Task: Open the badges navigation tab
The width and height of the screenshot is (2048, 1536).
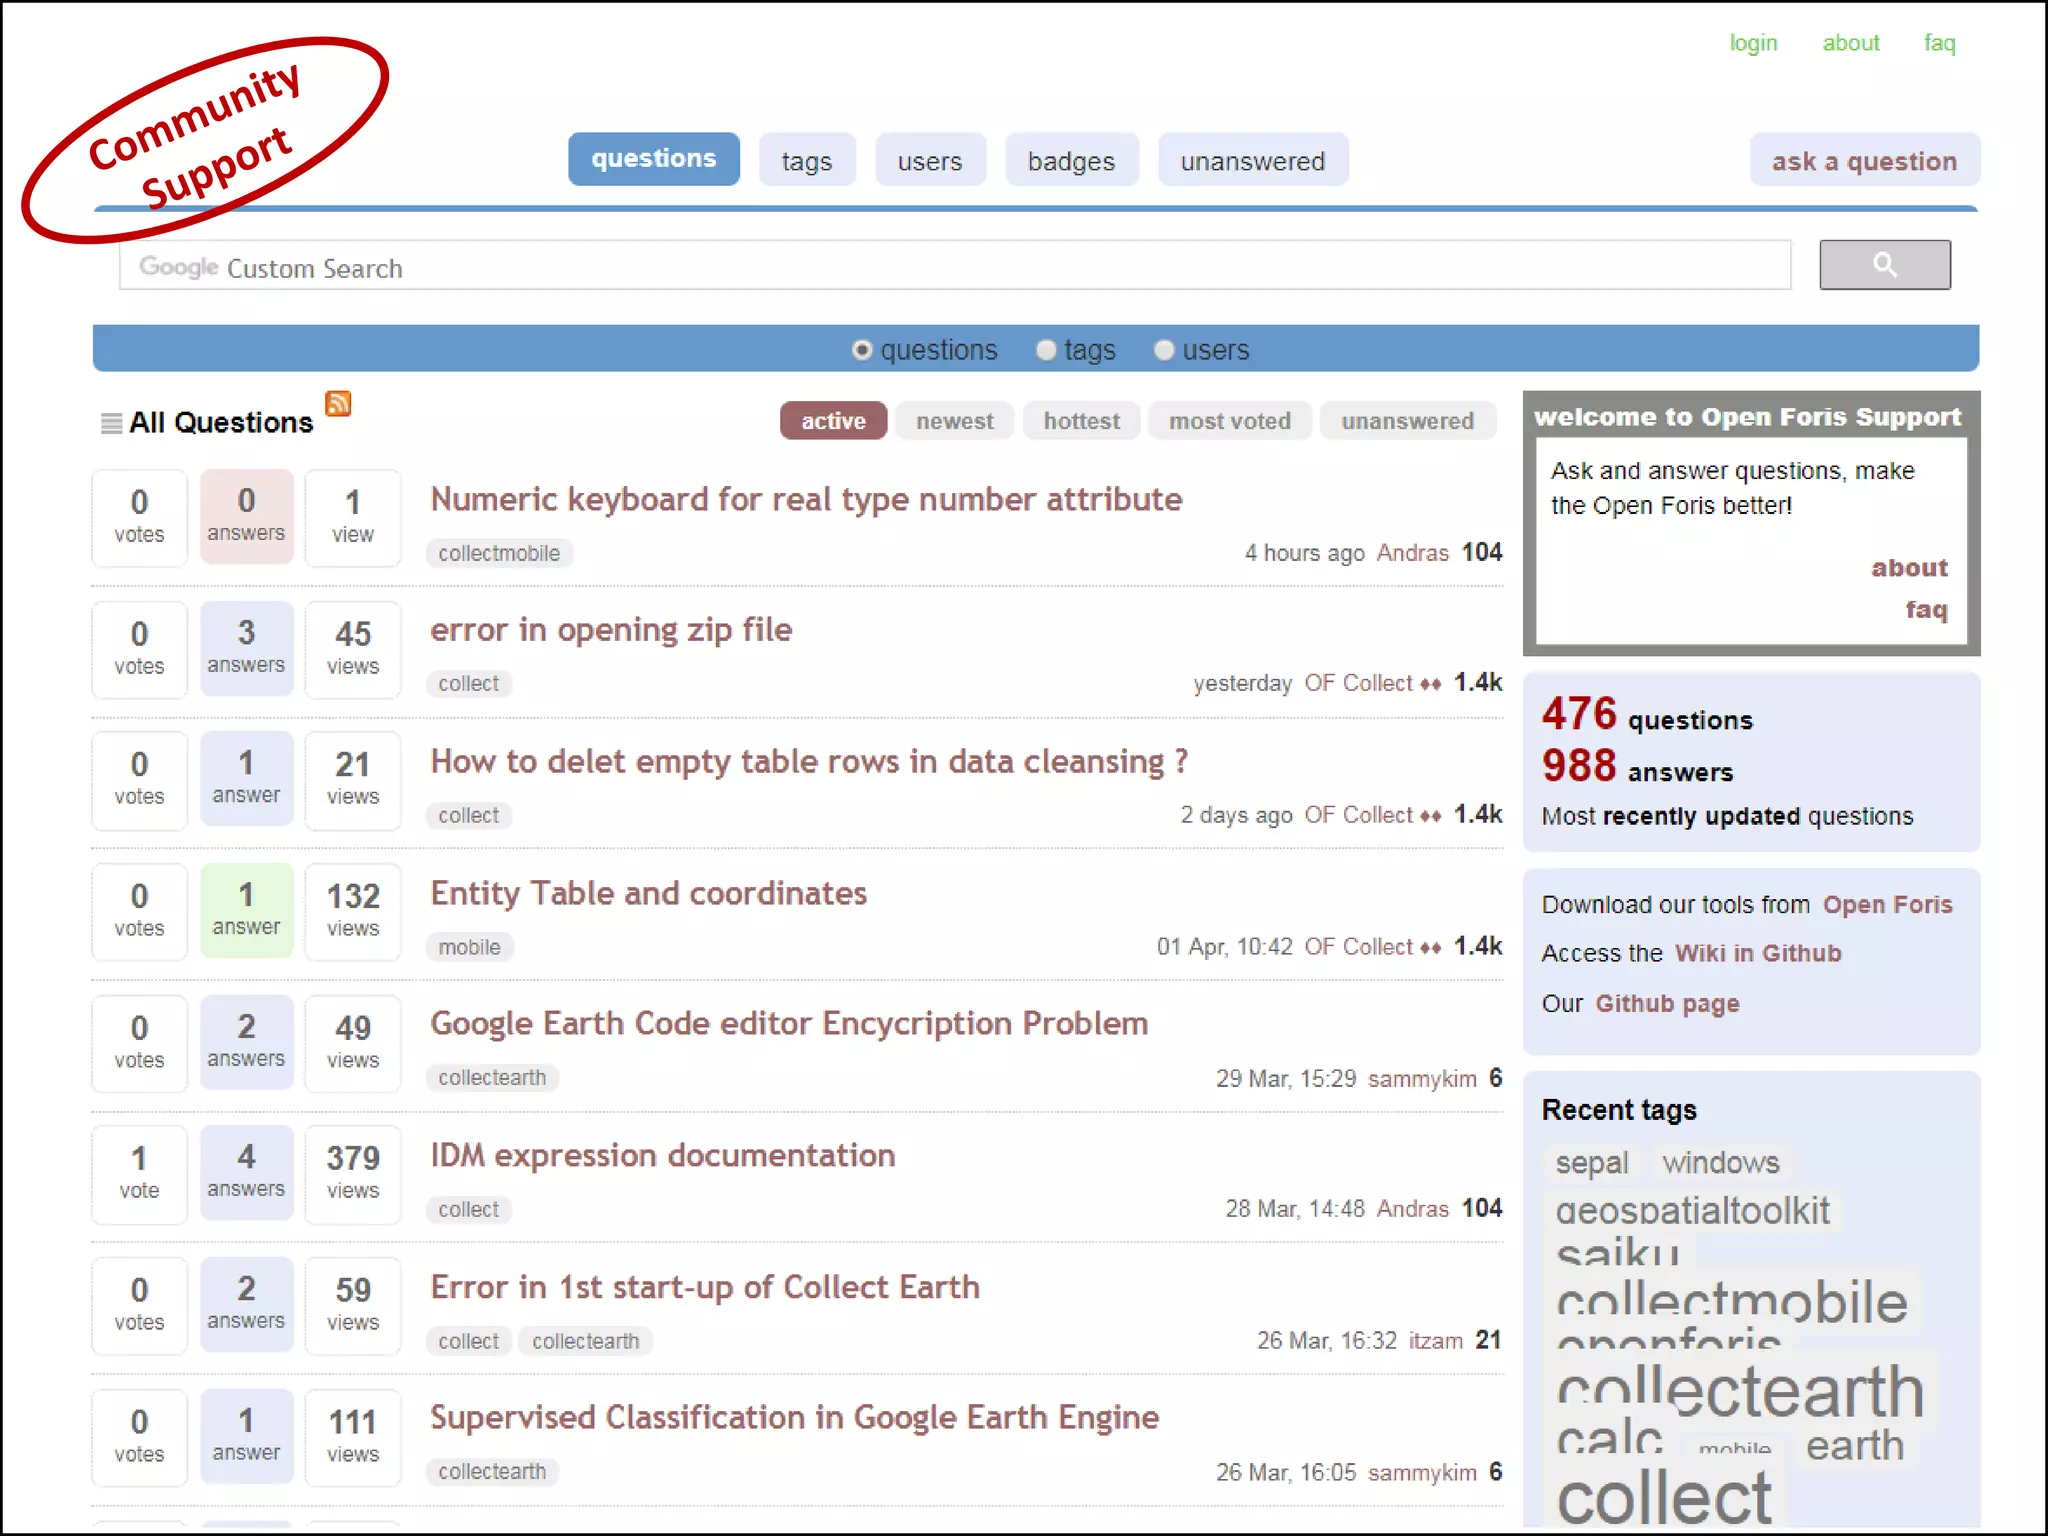Action: tap(1070, 161)
